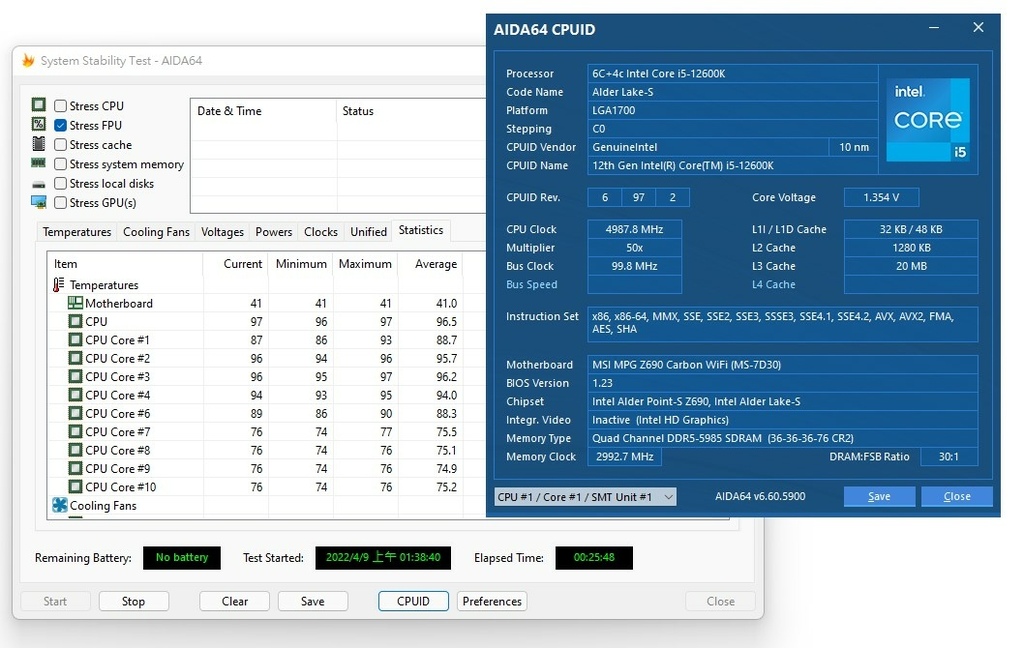Click the memory module icon beside Stress system memory
This screenshot has height=648, width=1024.
(39, 163)
